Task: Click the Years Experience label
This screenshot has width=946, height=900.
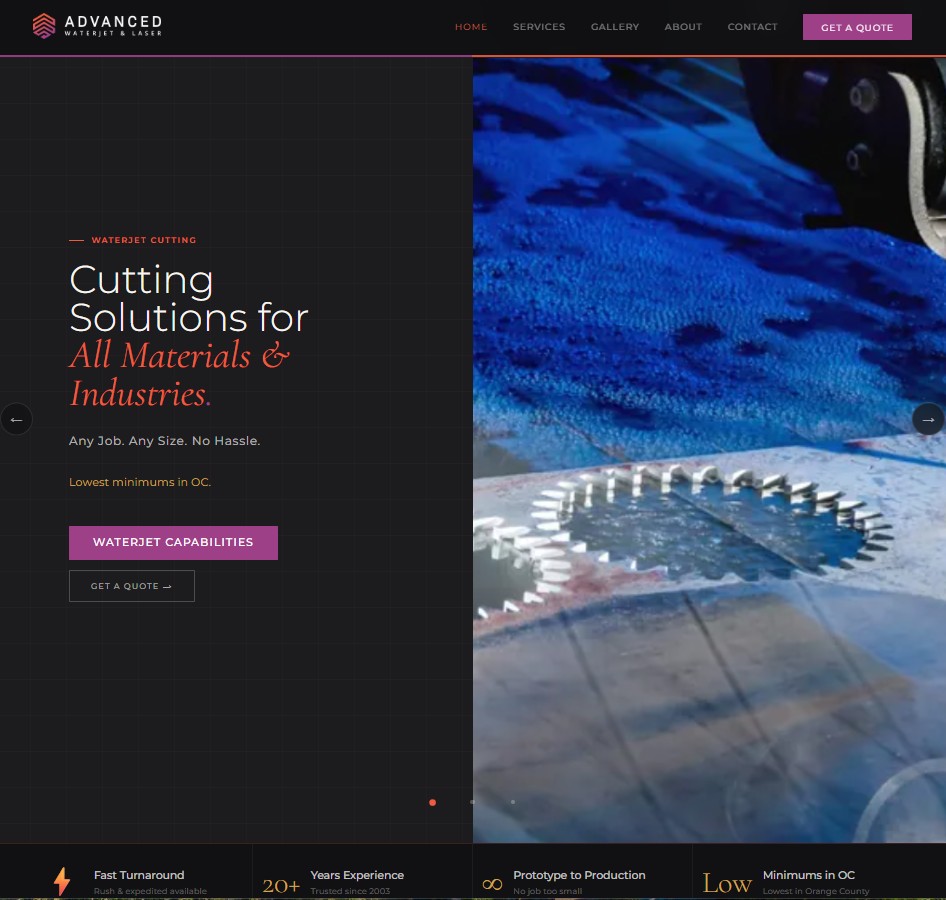Action: pos(357,875)
